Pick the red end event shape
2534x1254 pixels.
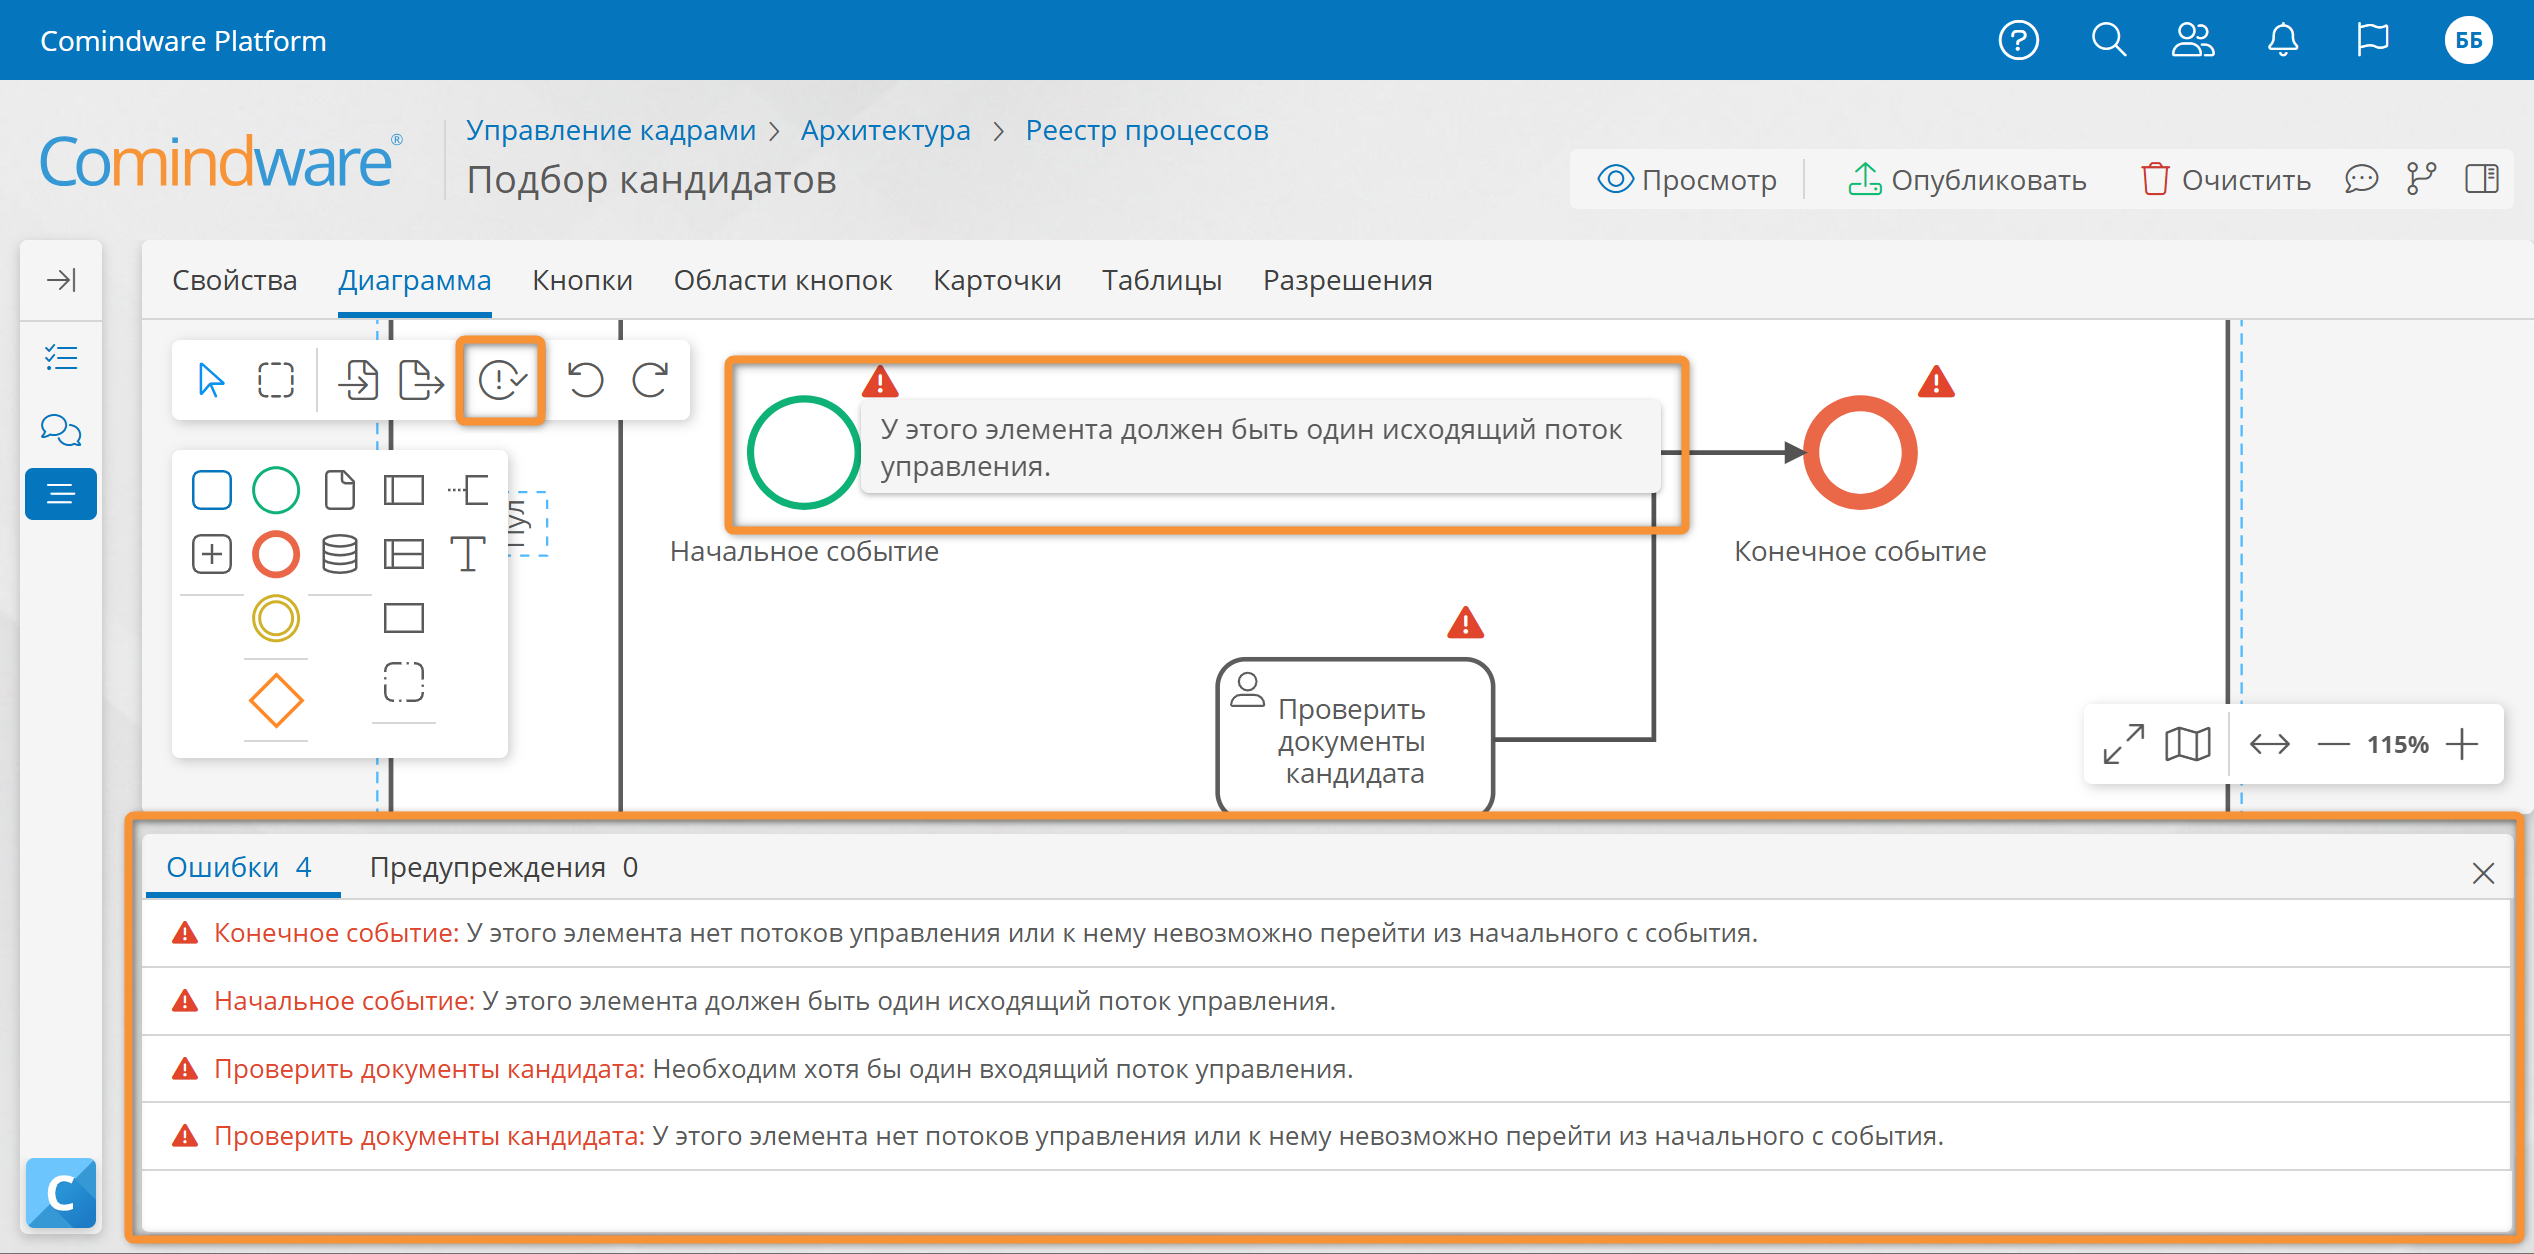coord(276,554)
